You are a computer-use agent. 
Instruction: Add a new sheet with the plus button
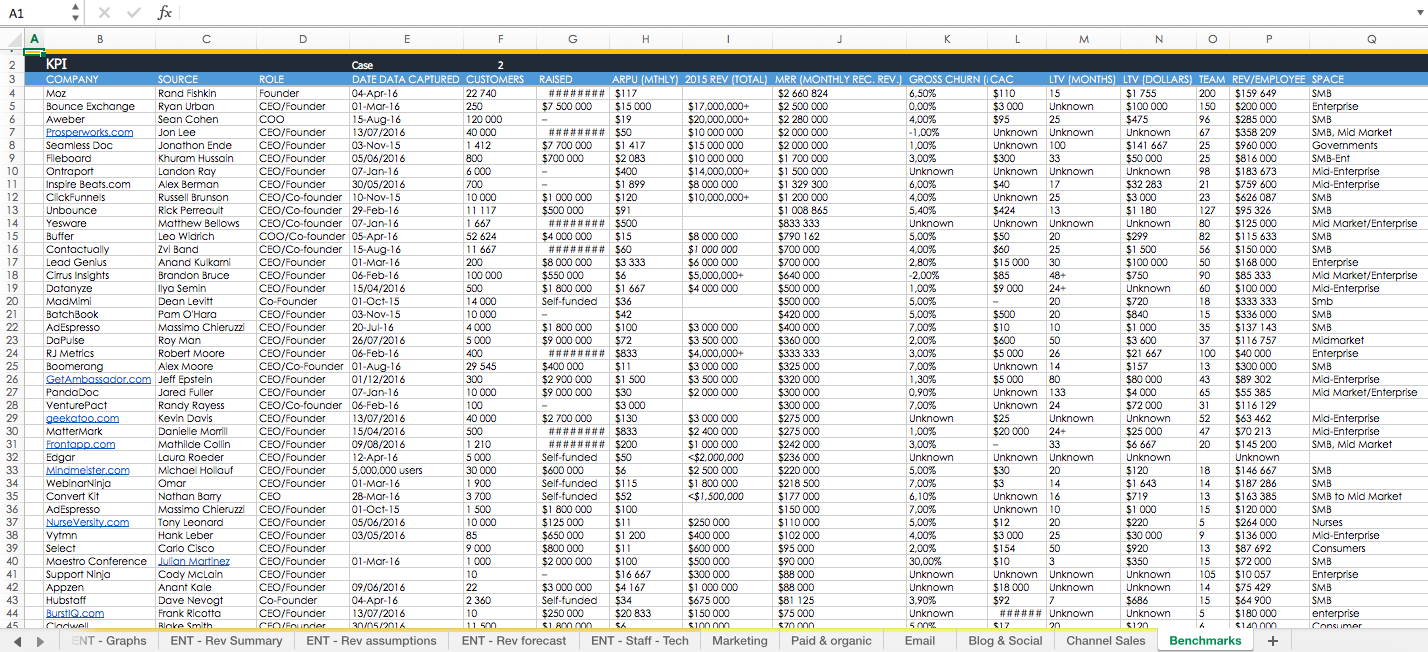tap(1272, 641)
